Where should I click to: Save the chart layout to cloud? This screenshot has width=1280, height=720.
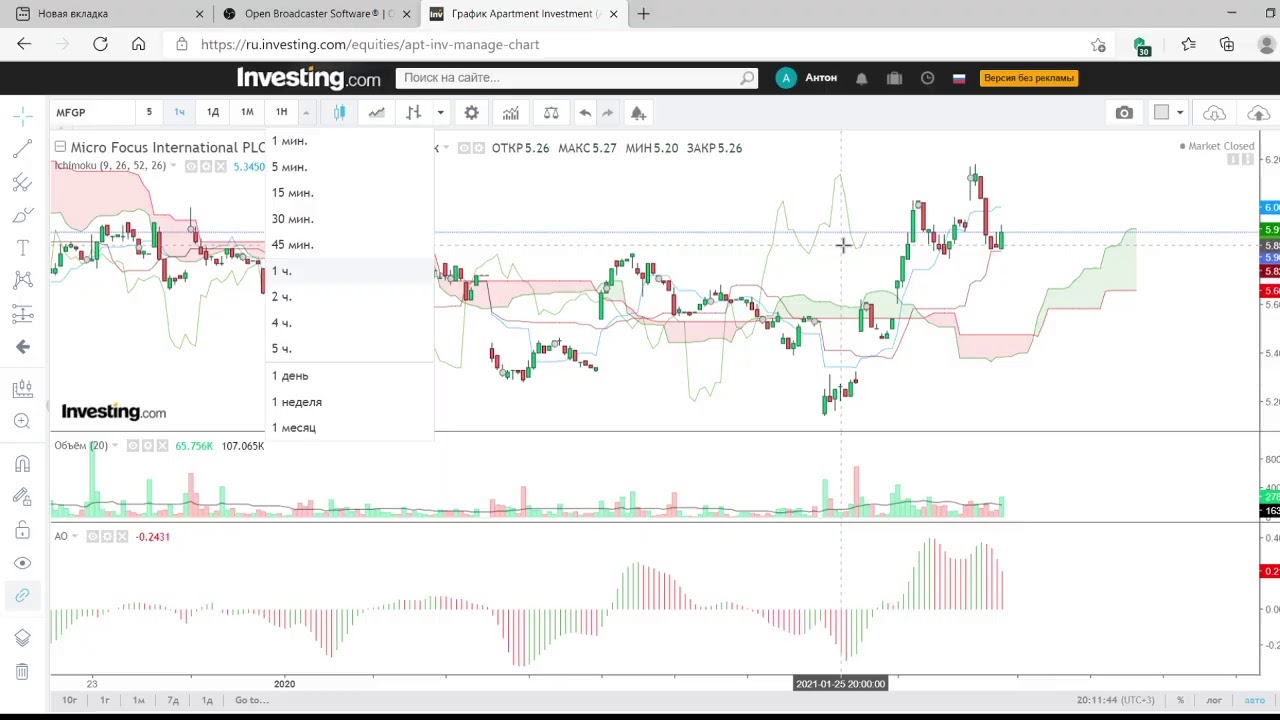1258,113
